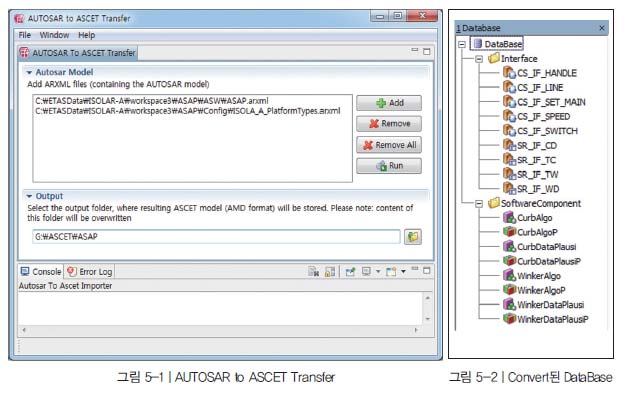Image resolution: width=630 pixels, height=402 pixels.
Task: Minimize the Console panel
Action: (x=415, y=269)
